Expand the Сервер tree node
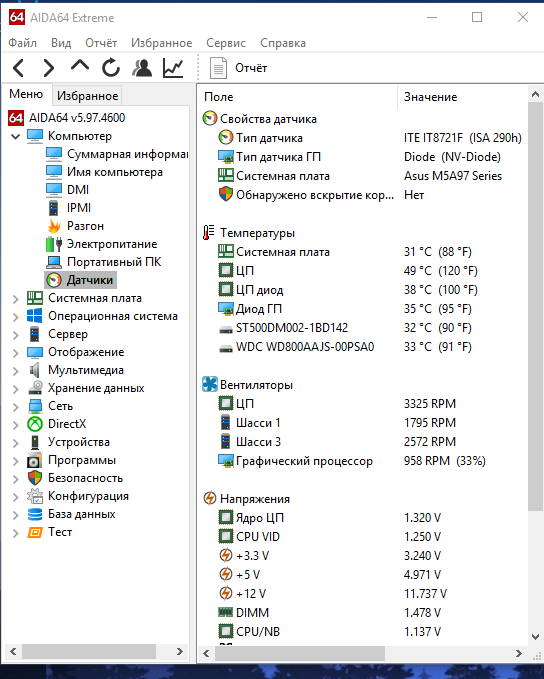This screenshot has height=679, width=544. pyautogui.click(x=16, y=335)
